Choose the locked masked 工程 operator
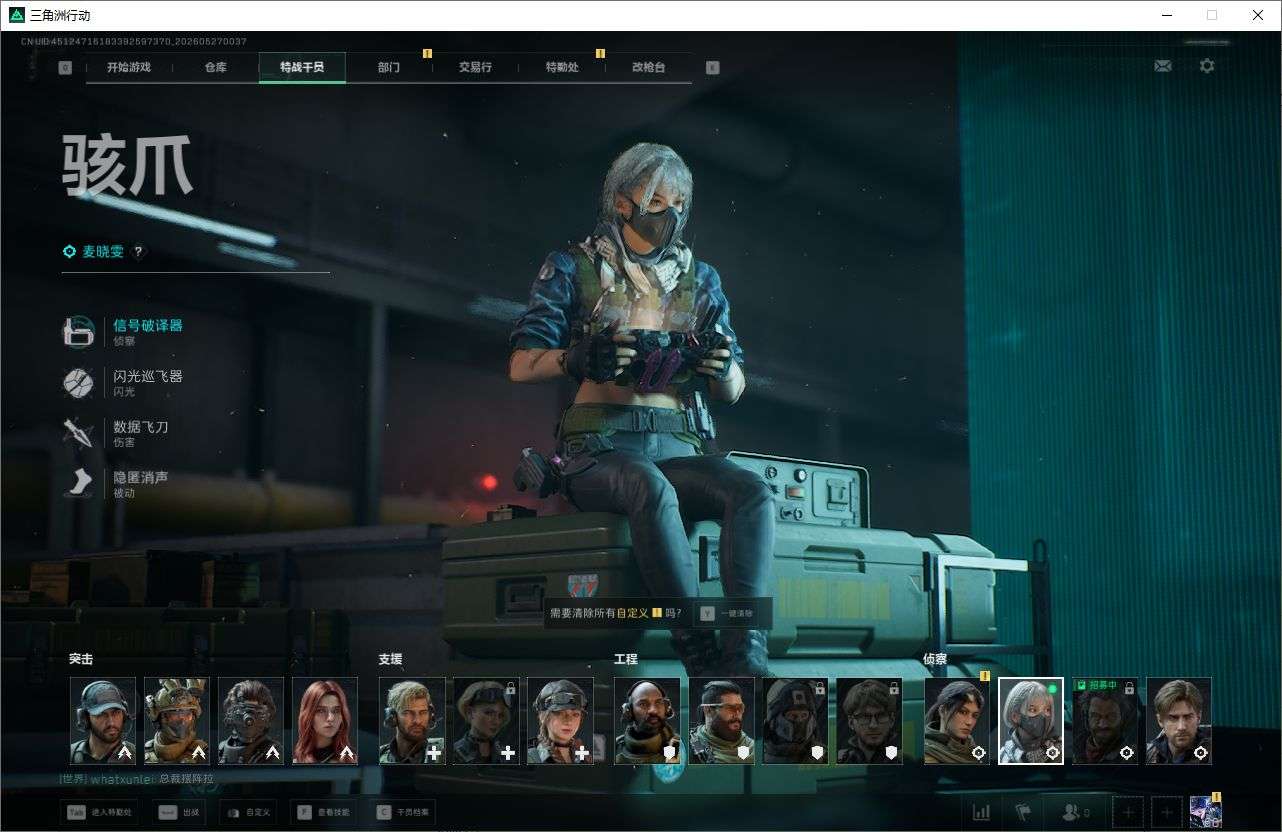1282x832 pixels. 795,721
